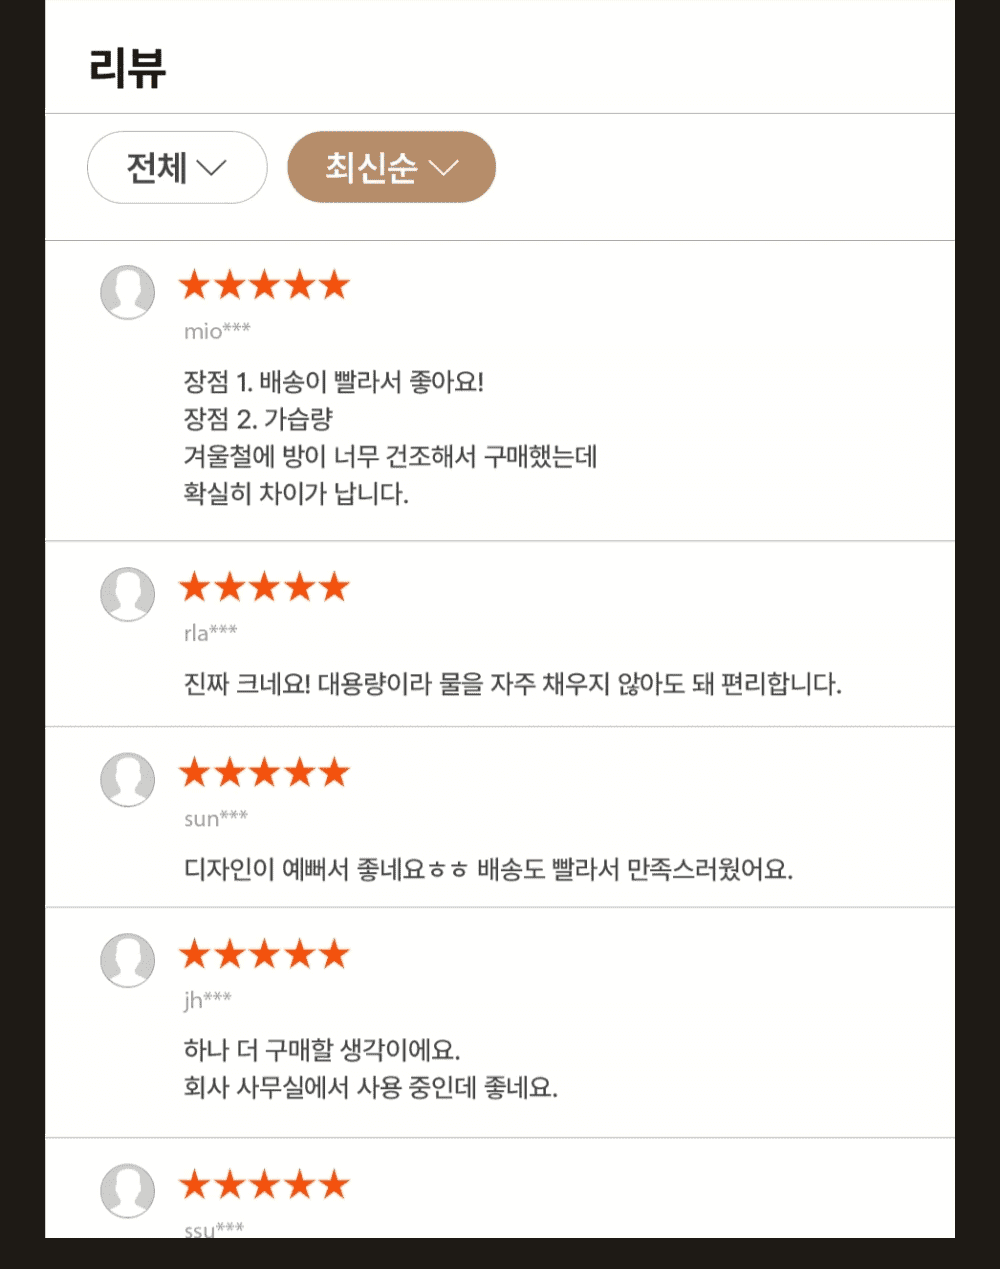Screen dimensions: 1000x1269
Task: Click the jh*** reviewer profile avatar
Action: [x=128, y=960]
